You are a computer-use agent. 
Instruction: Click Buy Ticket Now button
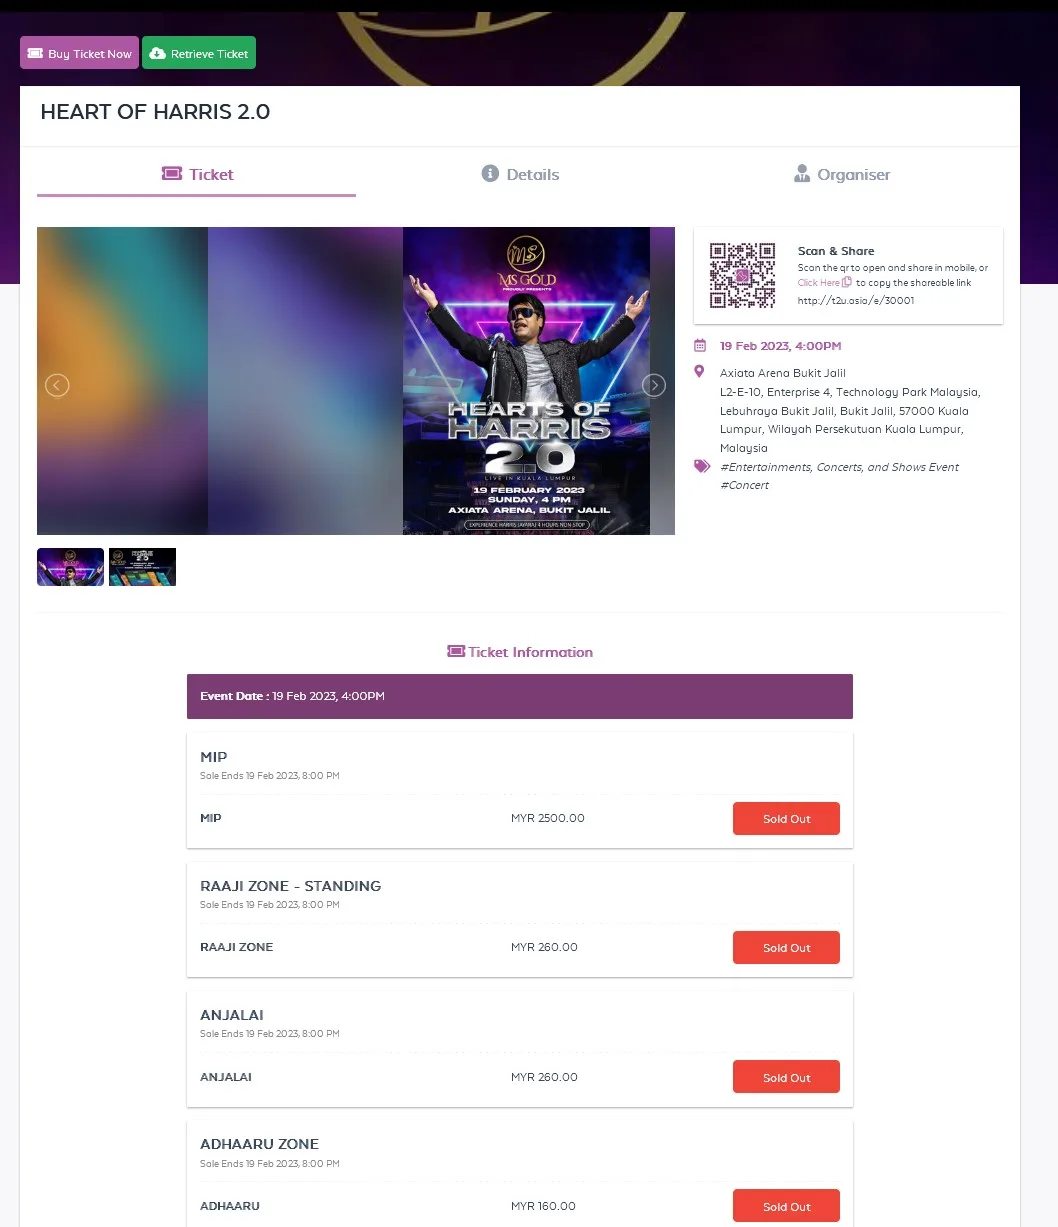[x=79, y=53]
